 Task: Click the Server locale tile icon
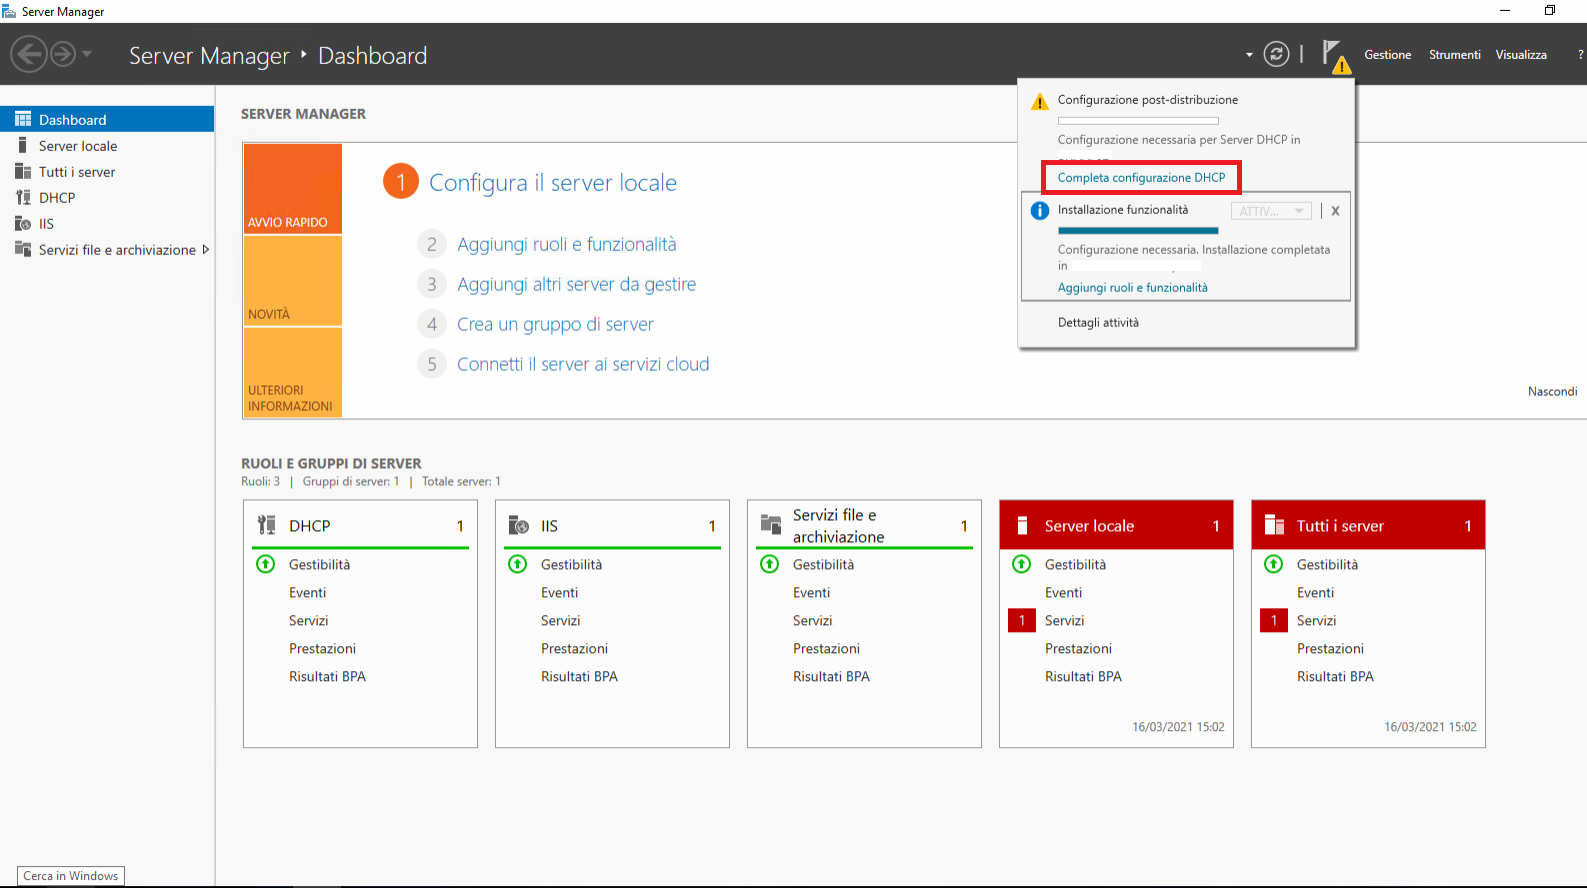coord(1022,525)
